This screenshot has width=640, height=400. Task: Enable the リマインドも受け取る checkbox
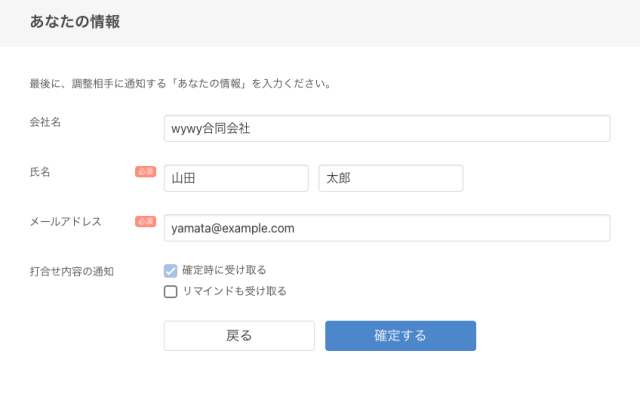[171, 292]
